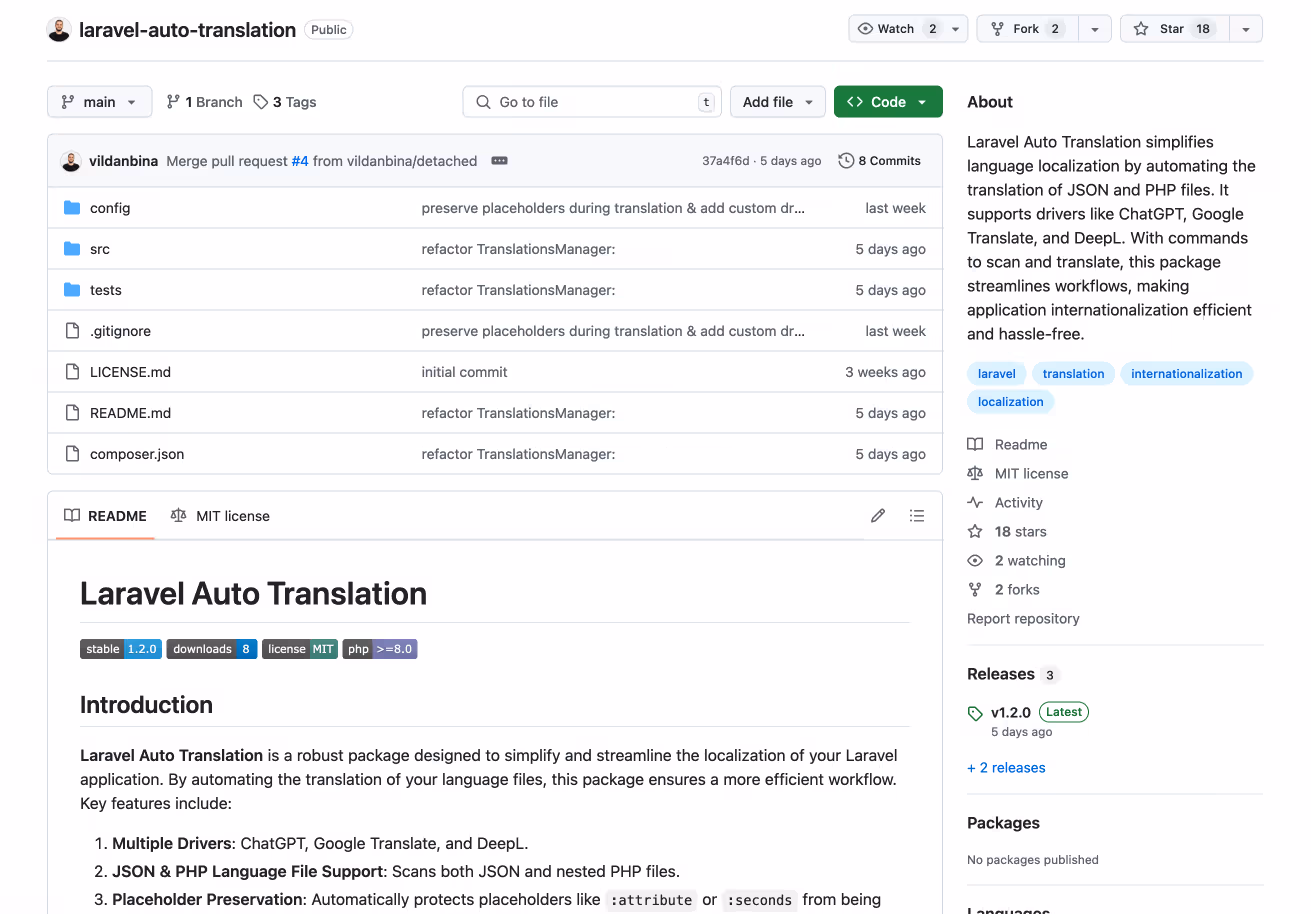The image size is (1311, 914).
Task: Open the Watch notifications dropdown
Action: coord(908,29)
